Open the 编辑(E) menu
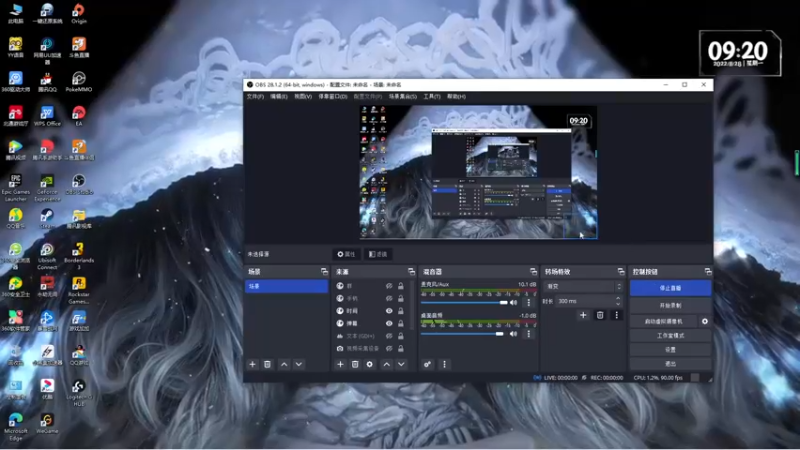This screenshot has width=800, height=450. pos(279,96)
